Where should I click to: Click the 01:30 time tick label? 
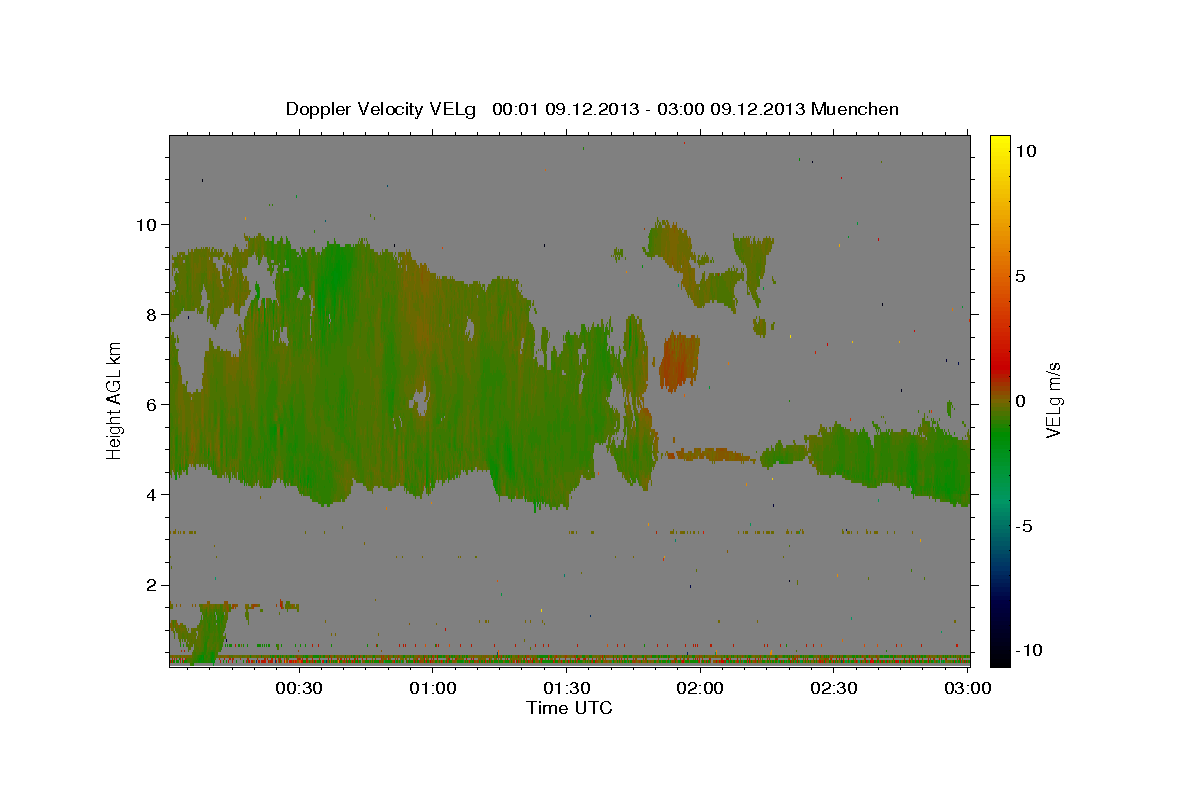[x=567, y=688]
